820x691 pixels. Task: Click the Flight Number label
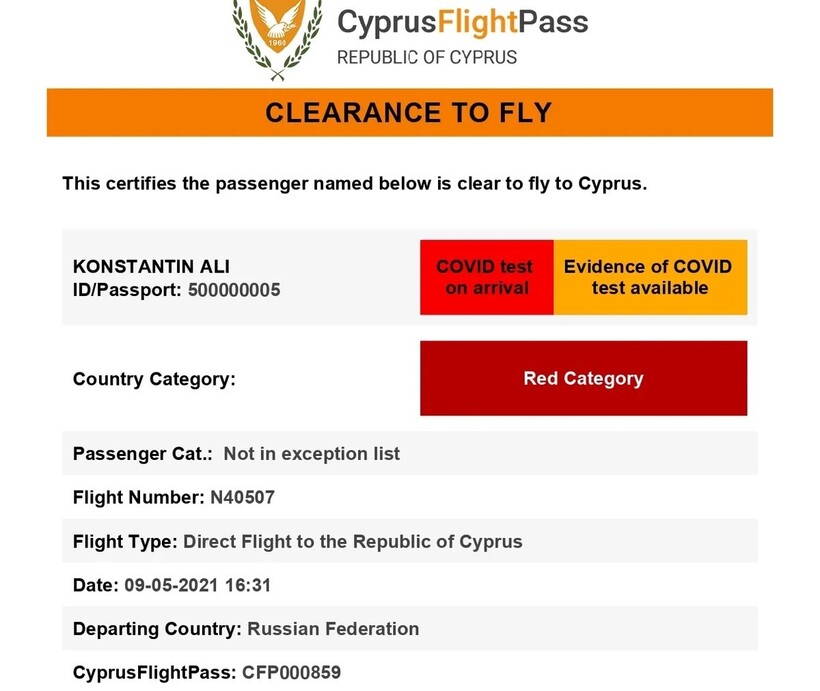(138, 497)
